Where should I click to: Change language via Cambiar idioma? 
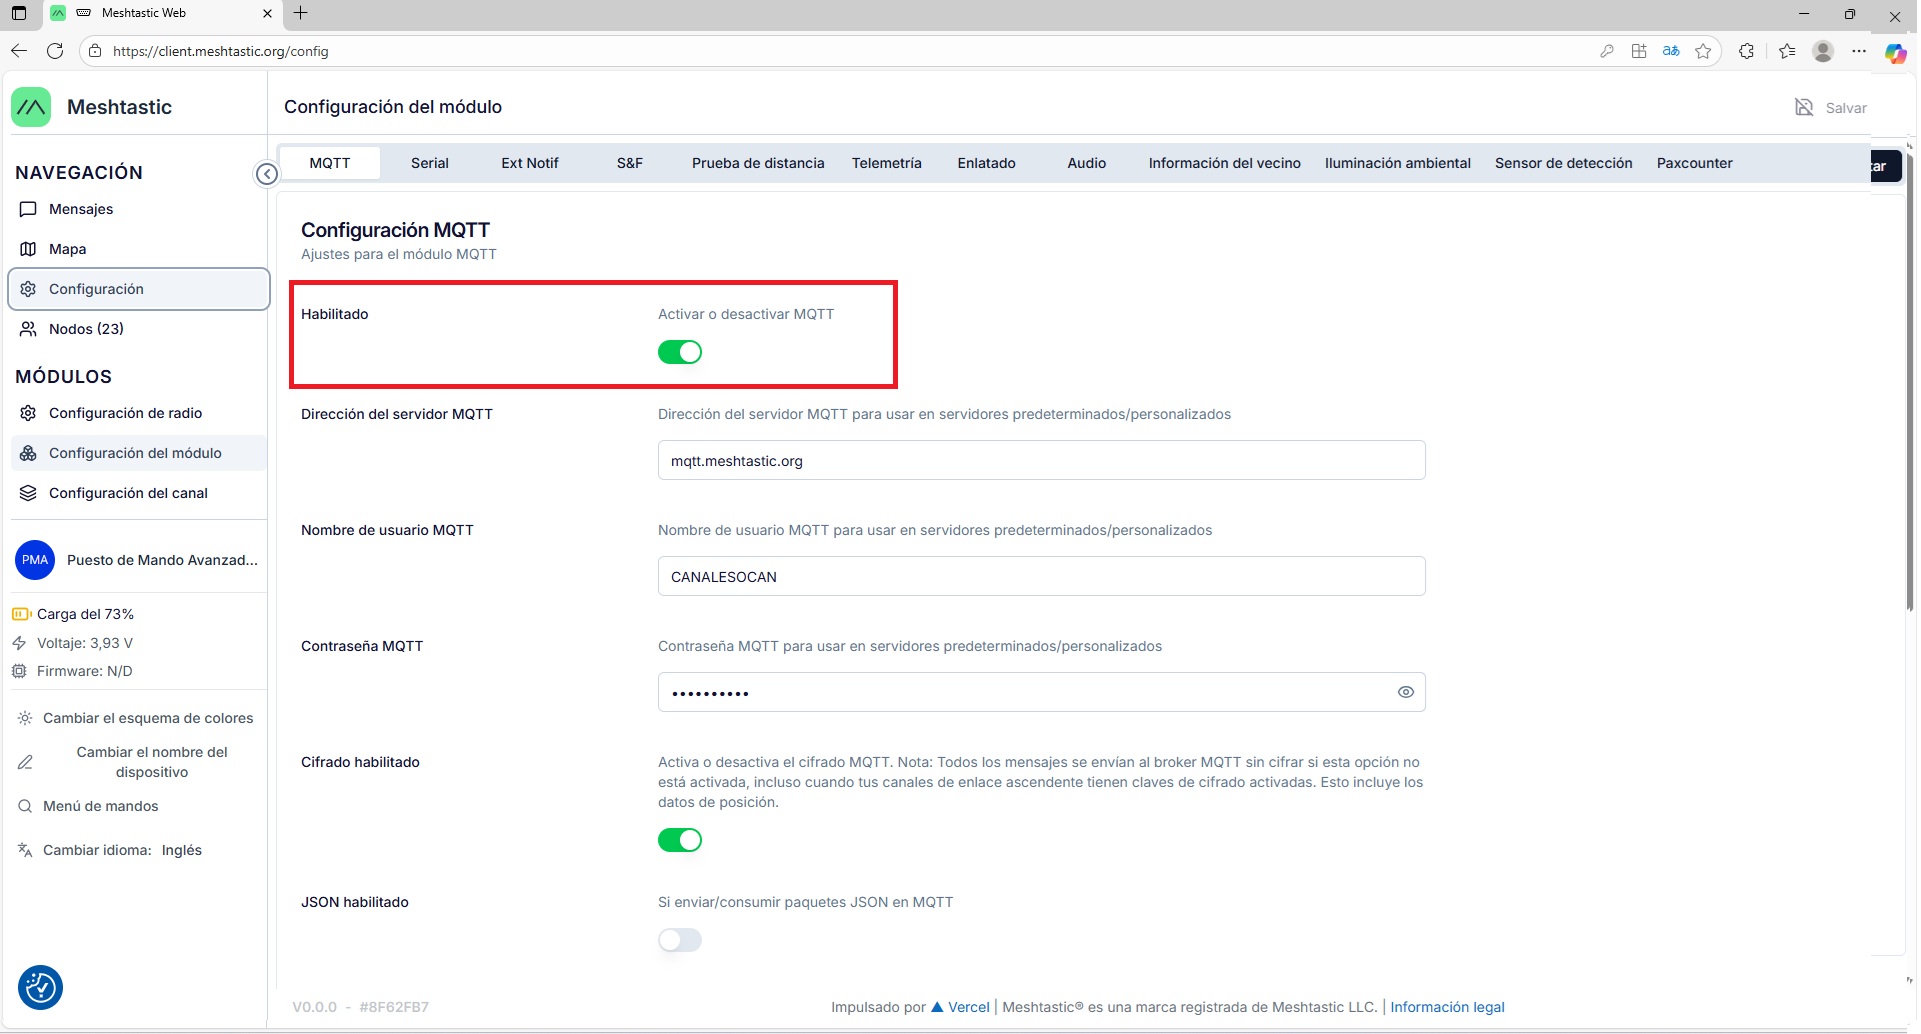[x=110, y=850]
